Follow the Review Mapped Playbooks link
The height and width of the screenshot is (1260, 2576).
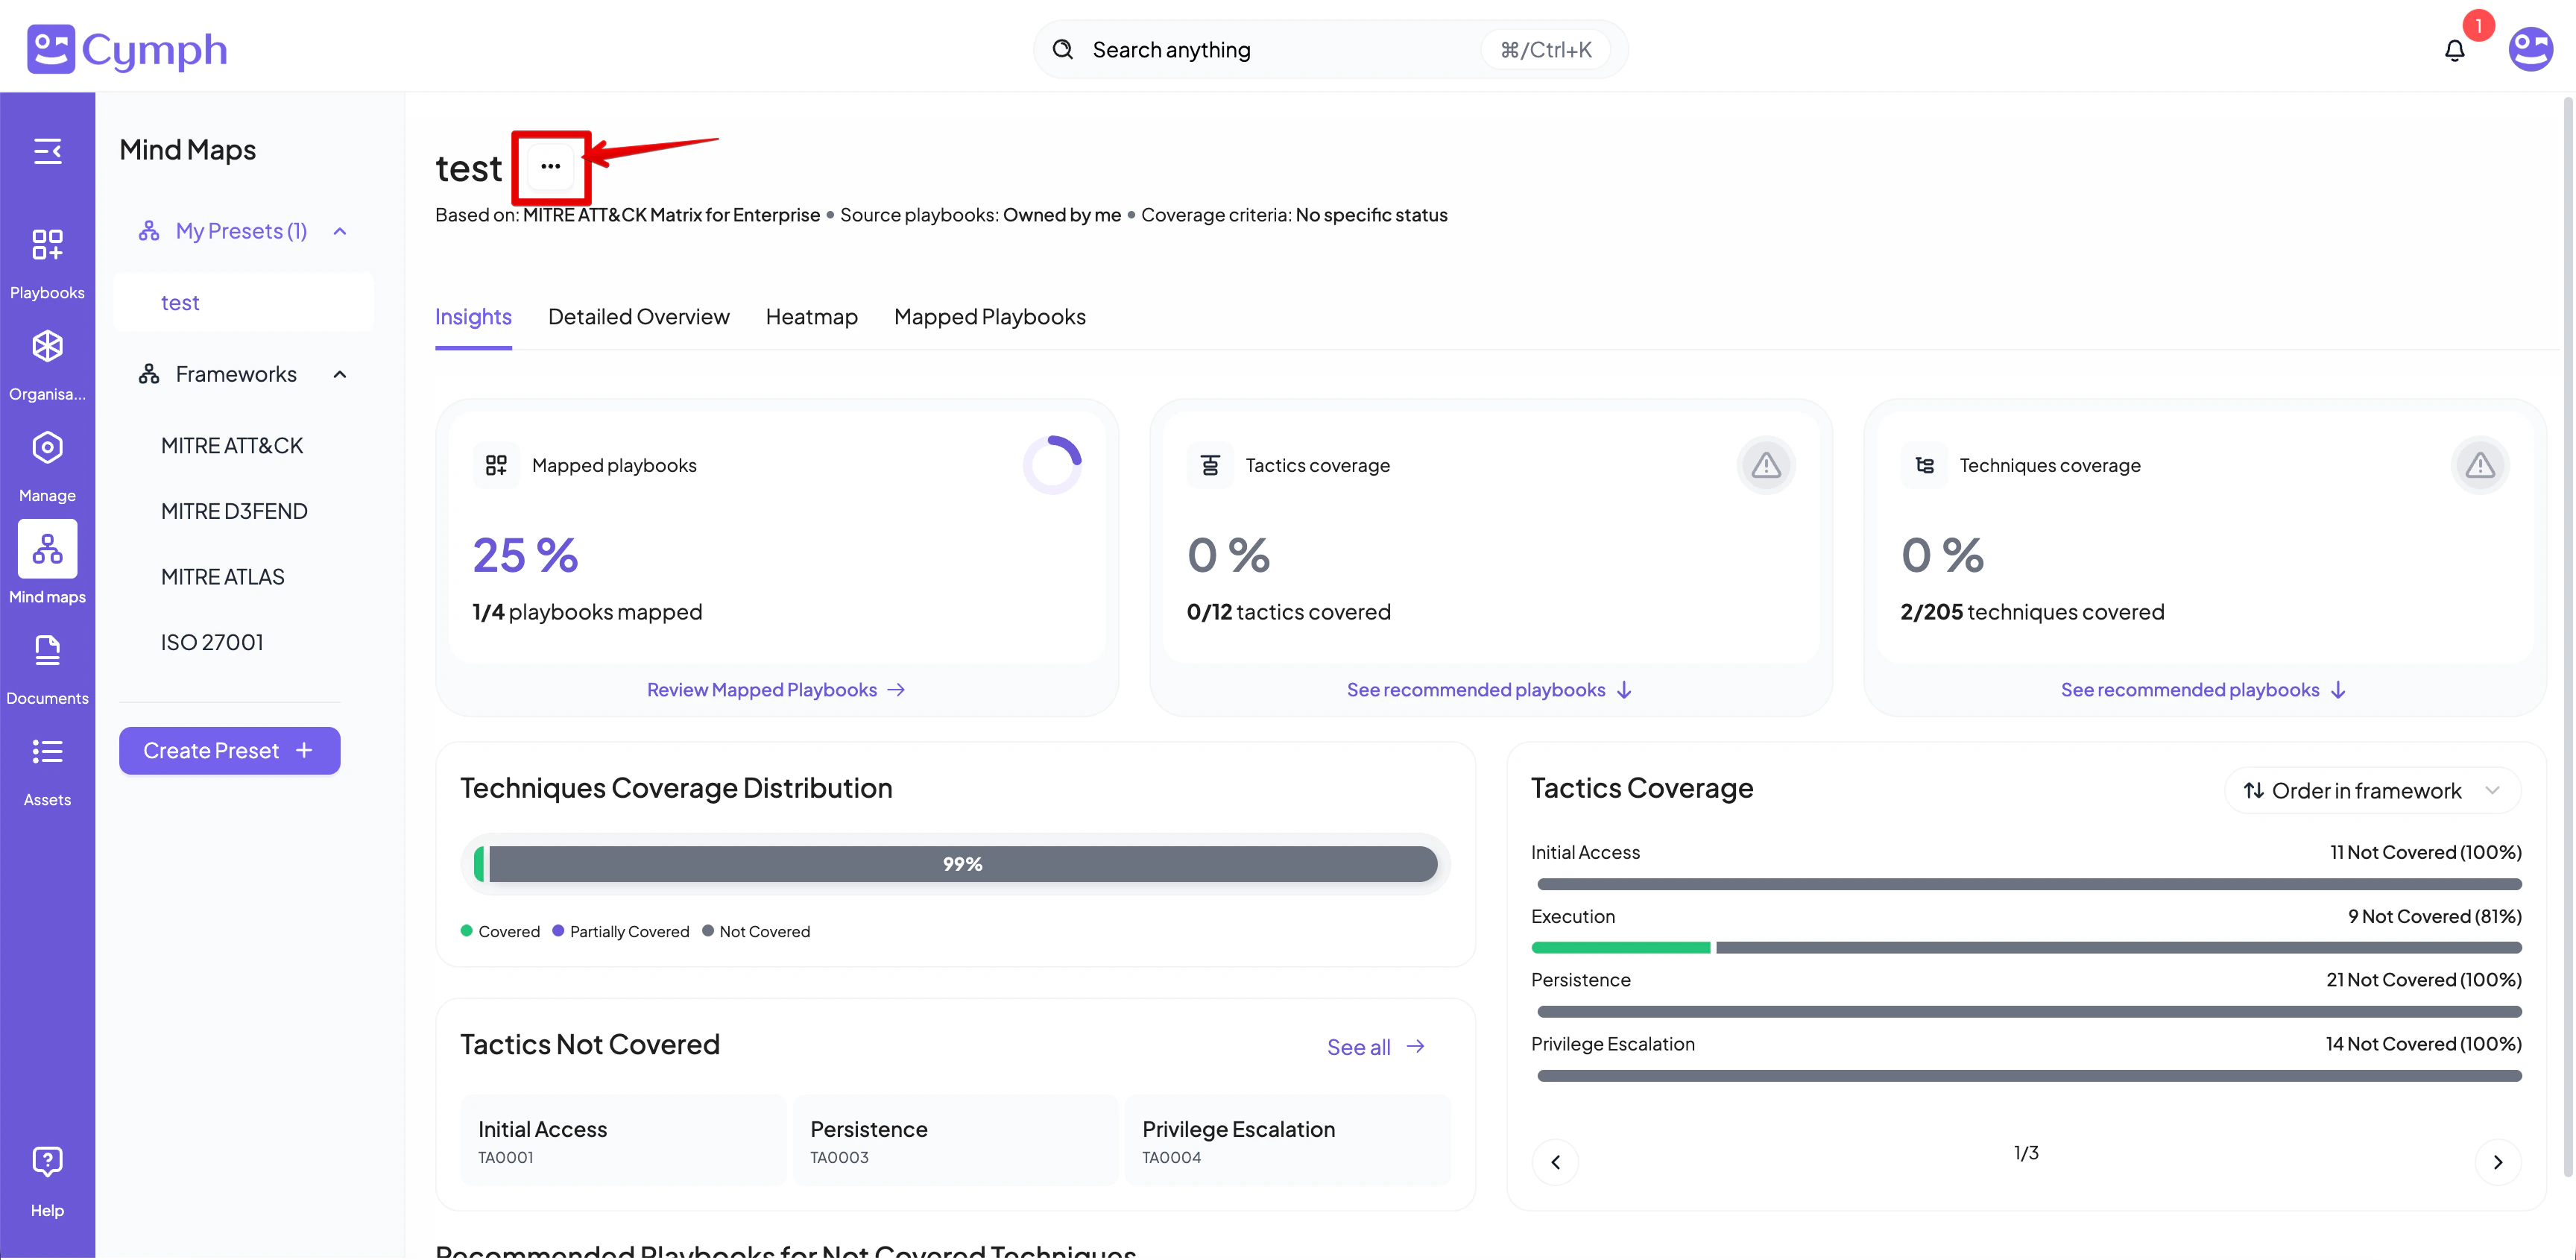tap(776, 690)
